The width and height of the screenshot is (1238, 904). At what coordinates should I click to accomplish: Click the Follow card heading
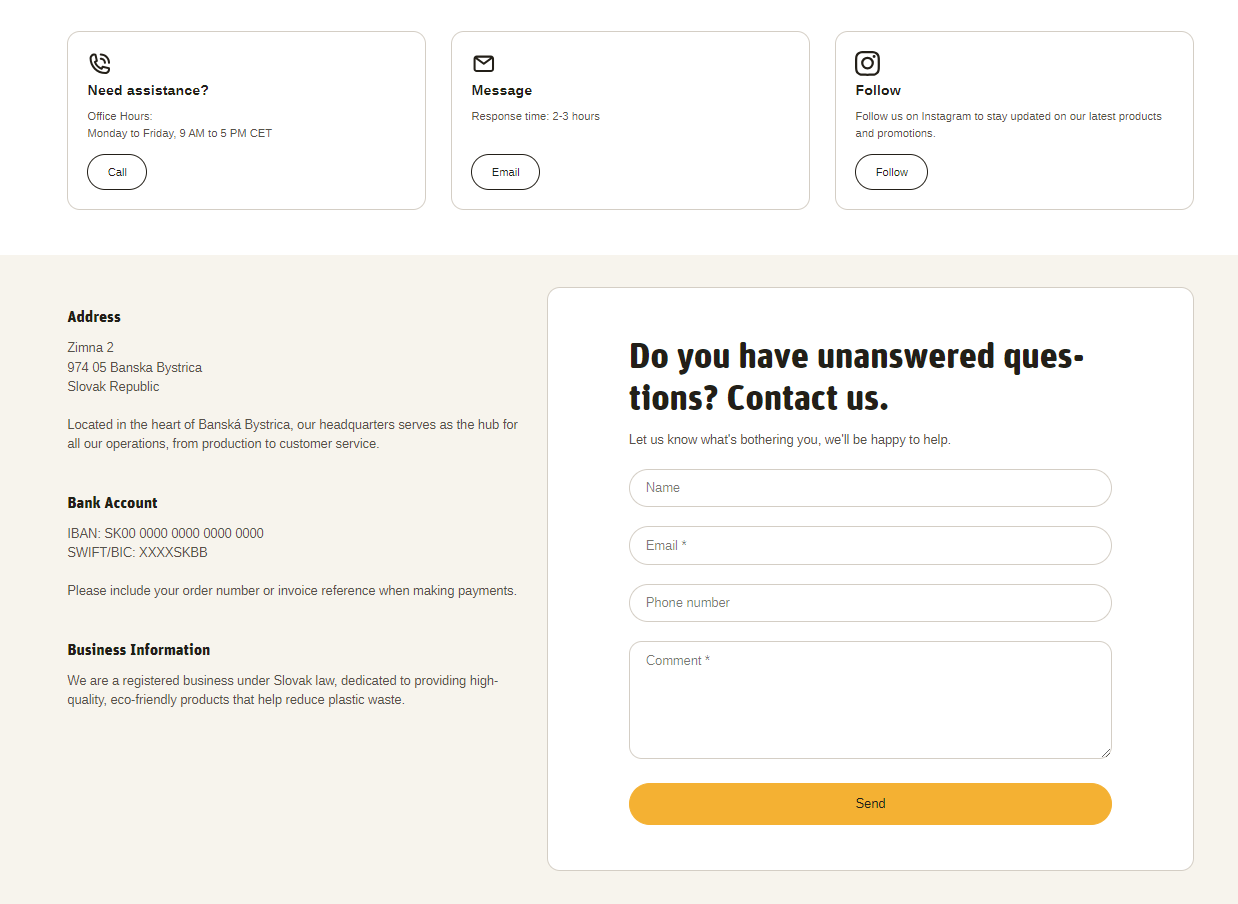[877, 90]
